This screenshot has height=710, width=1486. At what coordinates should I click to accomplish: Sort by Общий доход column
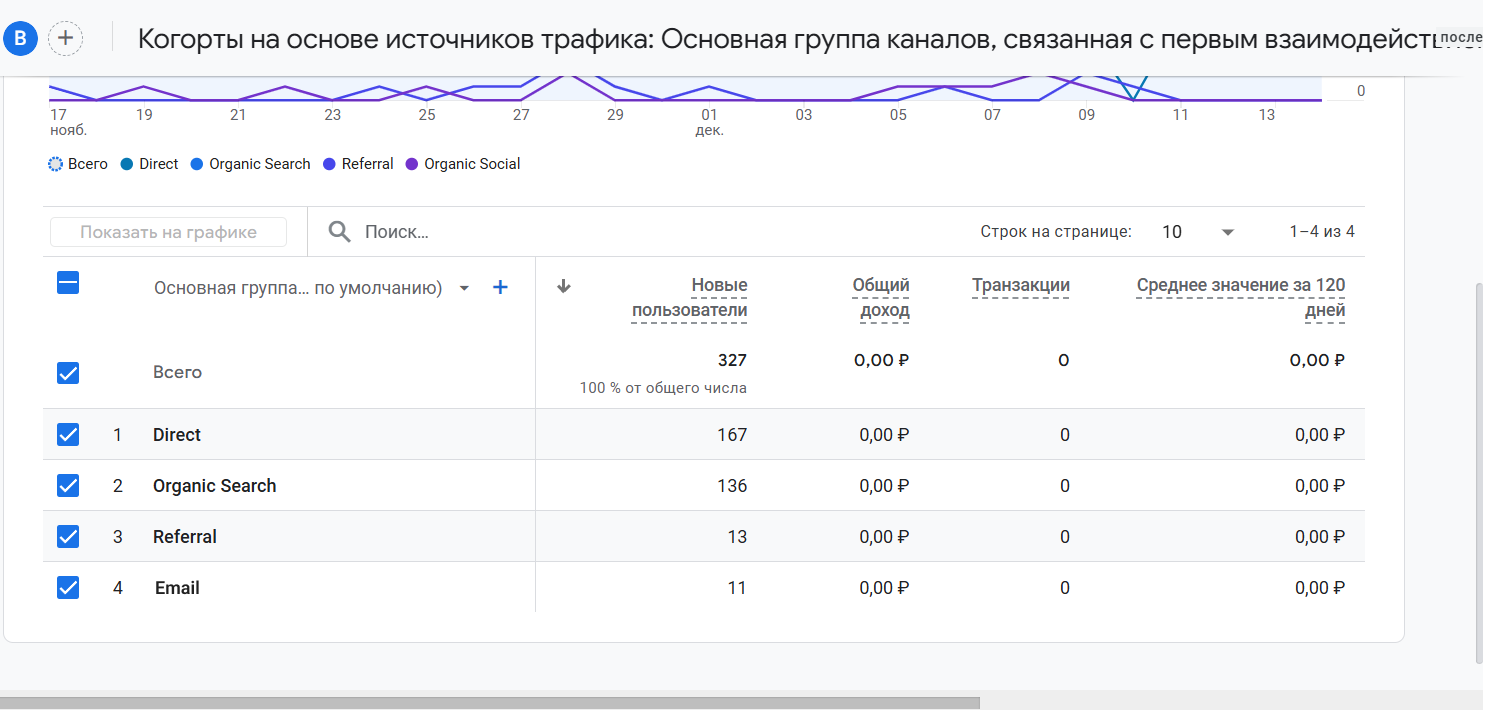click(881, 298)
